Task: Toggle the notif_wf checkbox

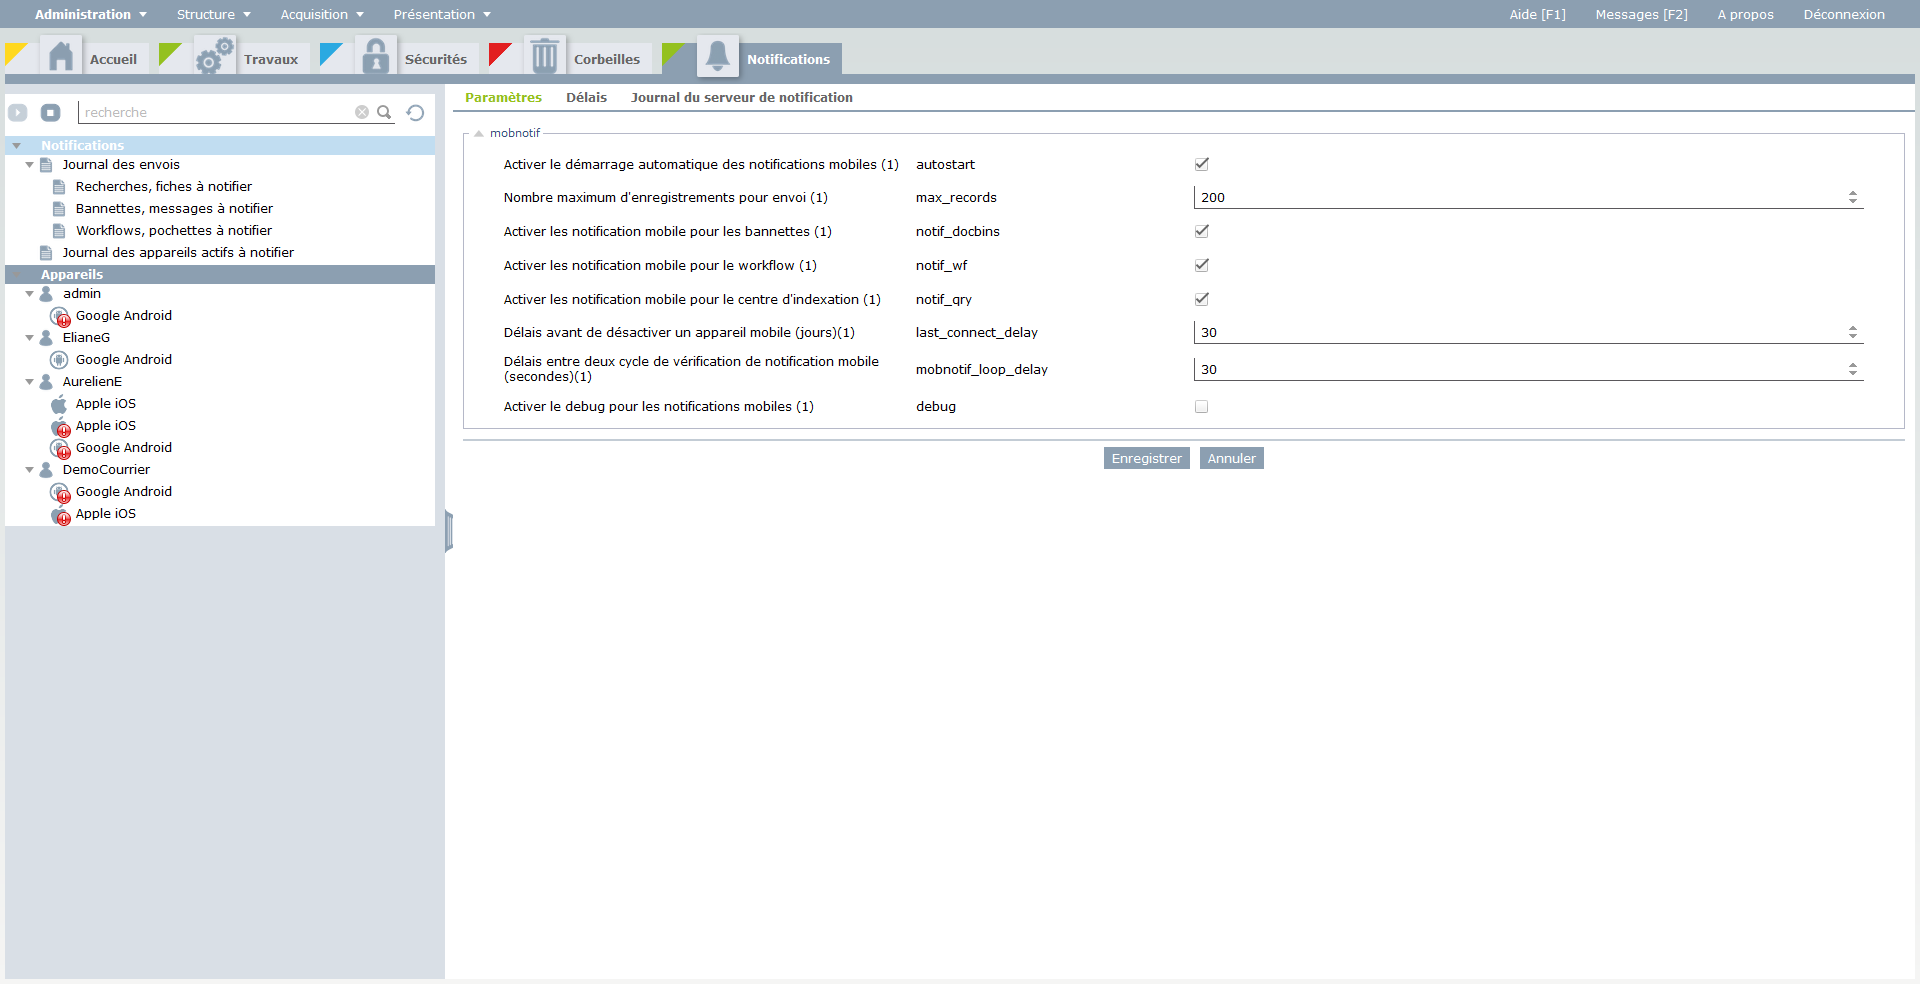Action: [x=1202, y=265]
